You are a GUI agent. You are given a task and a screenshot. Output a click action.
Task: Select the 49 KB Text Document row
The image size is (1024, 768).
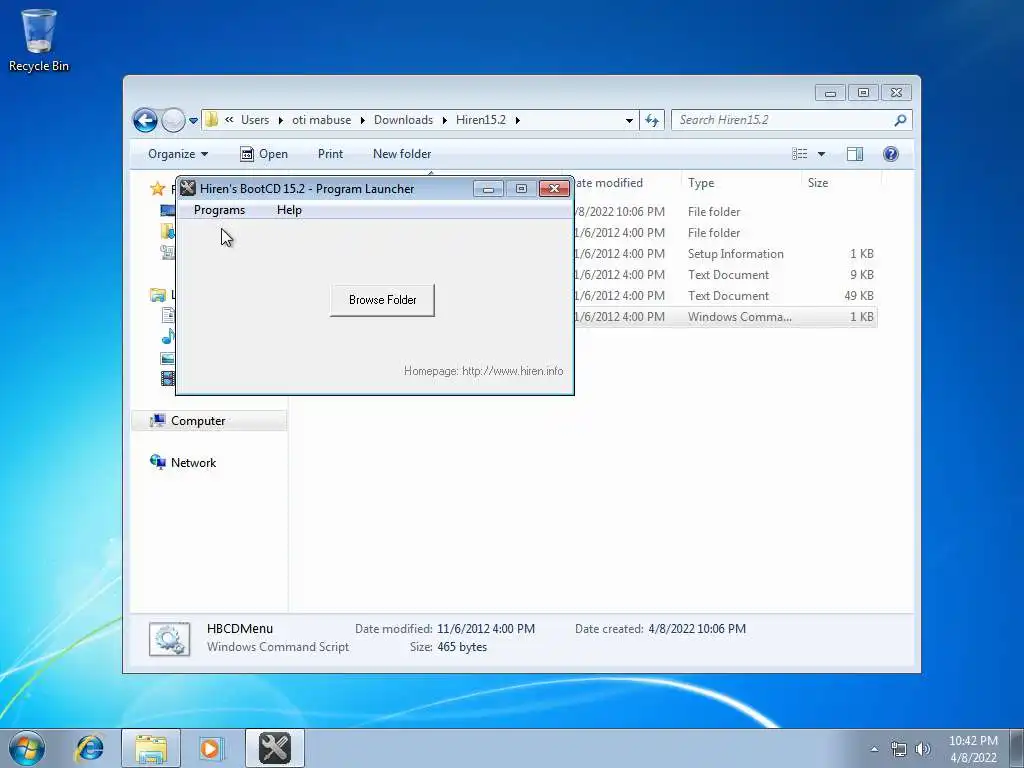coord(725,296)
